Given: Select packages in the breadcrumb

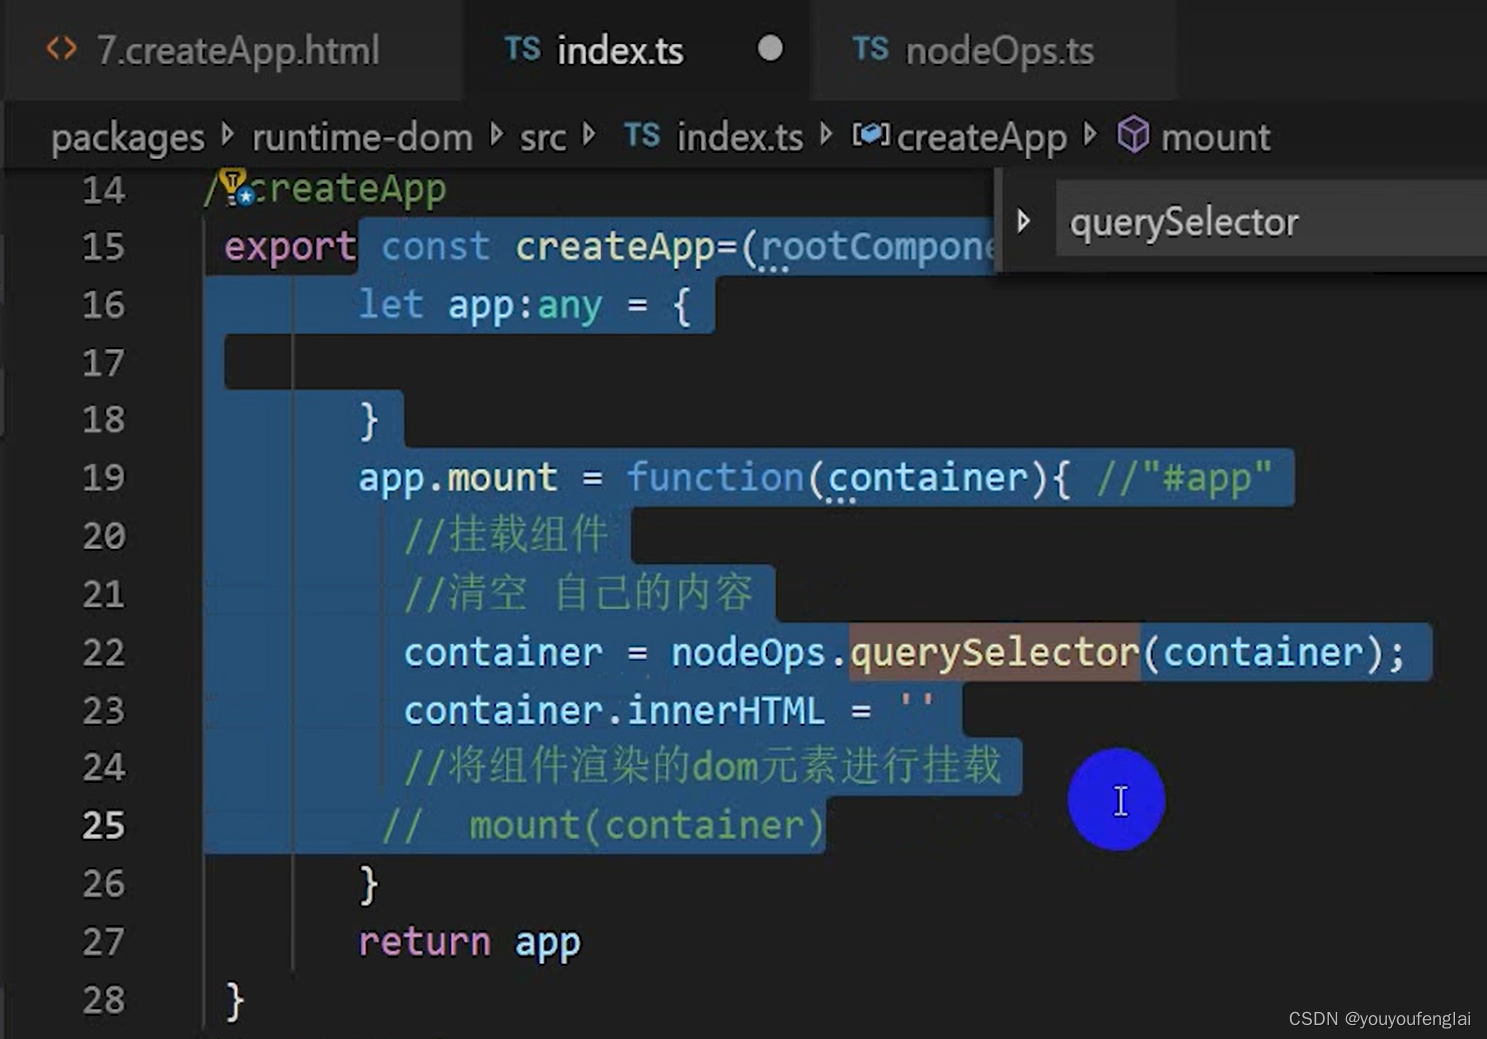Looking at the screenshot, I should tap(128, 137).
